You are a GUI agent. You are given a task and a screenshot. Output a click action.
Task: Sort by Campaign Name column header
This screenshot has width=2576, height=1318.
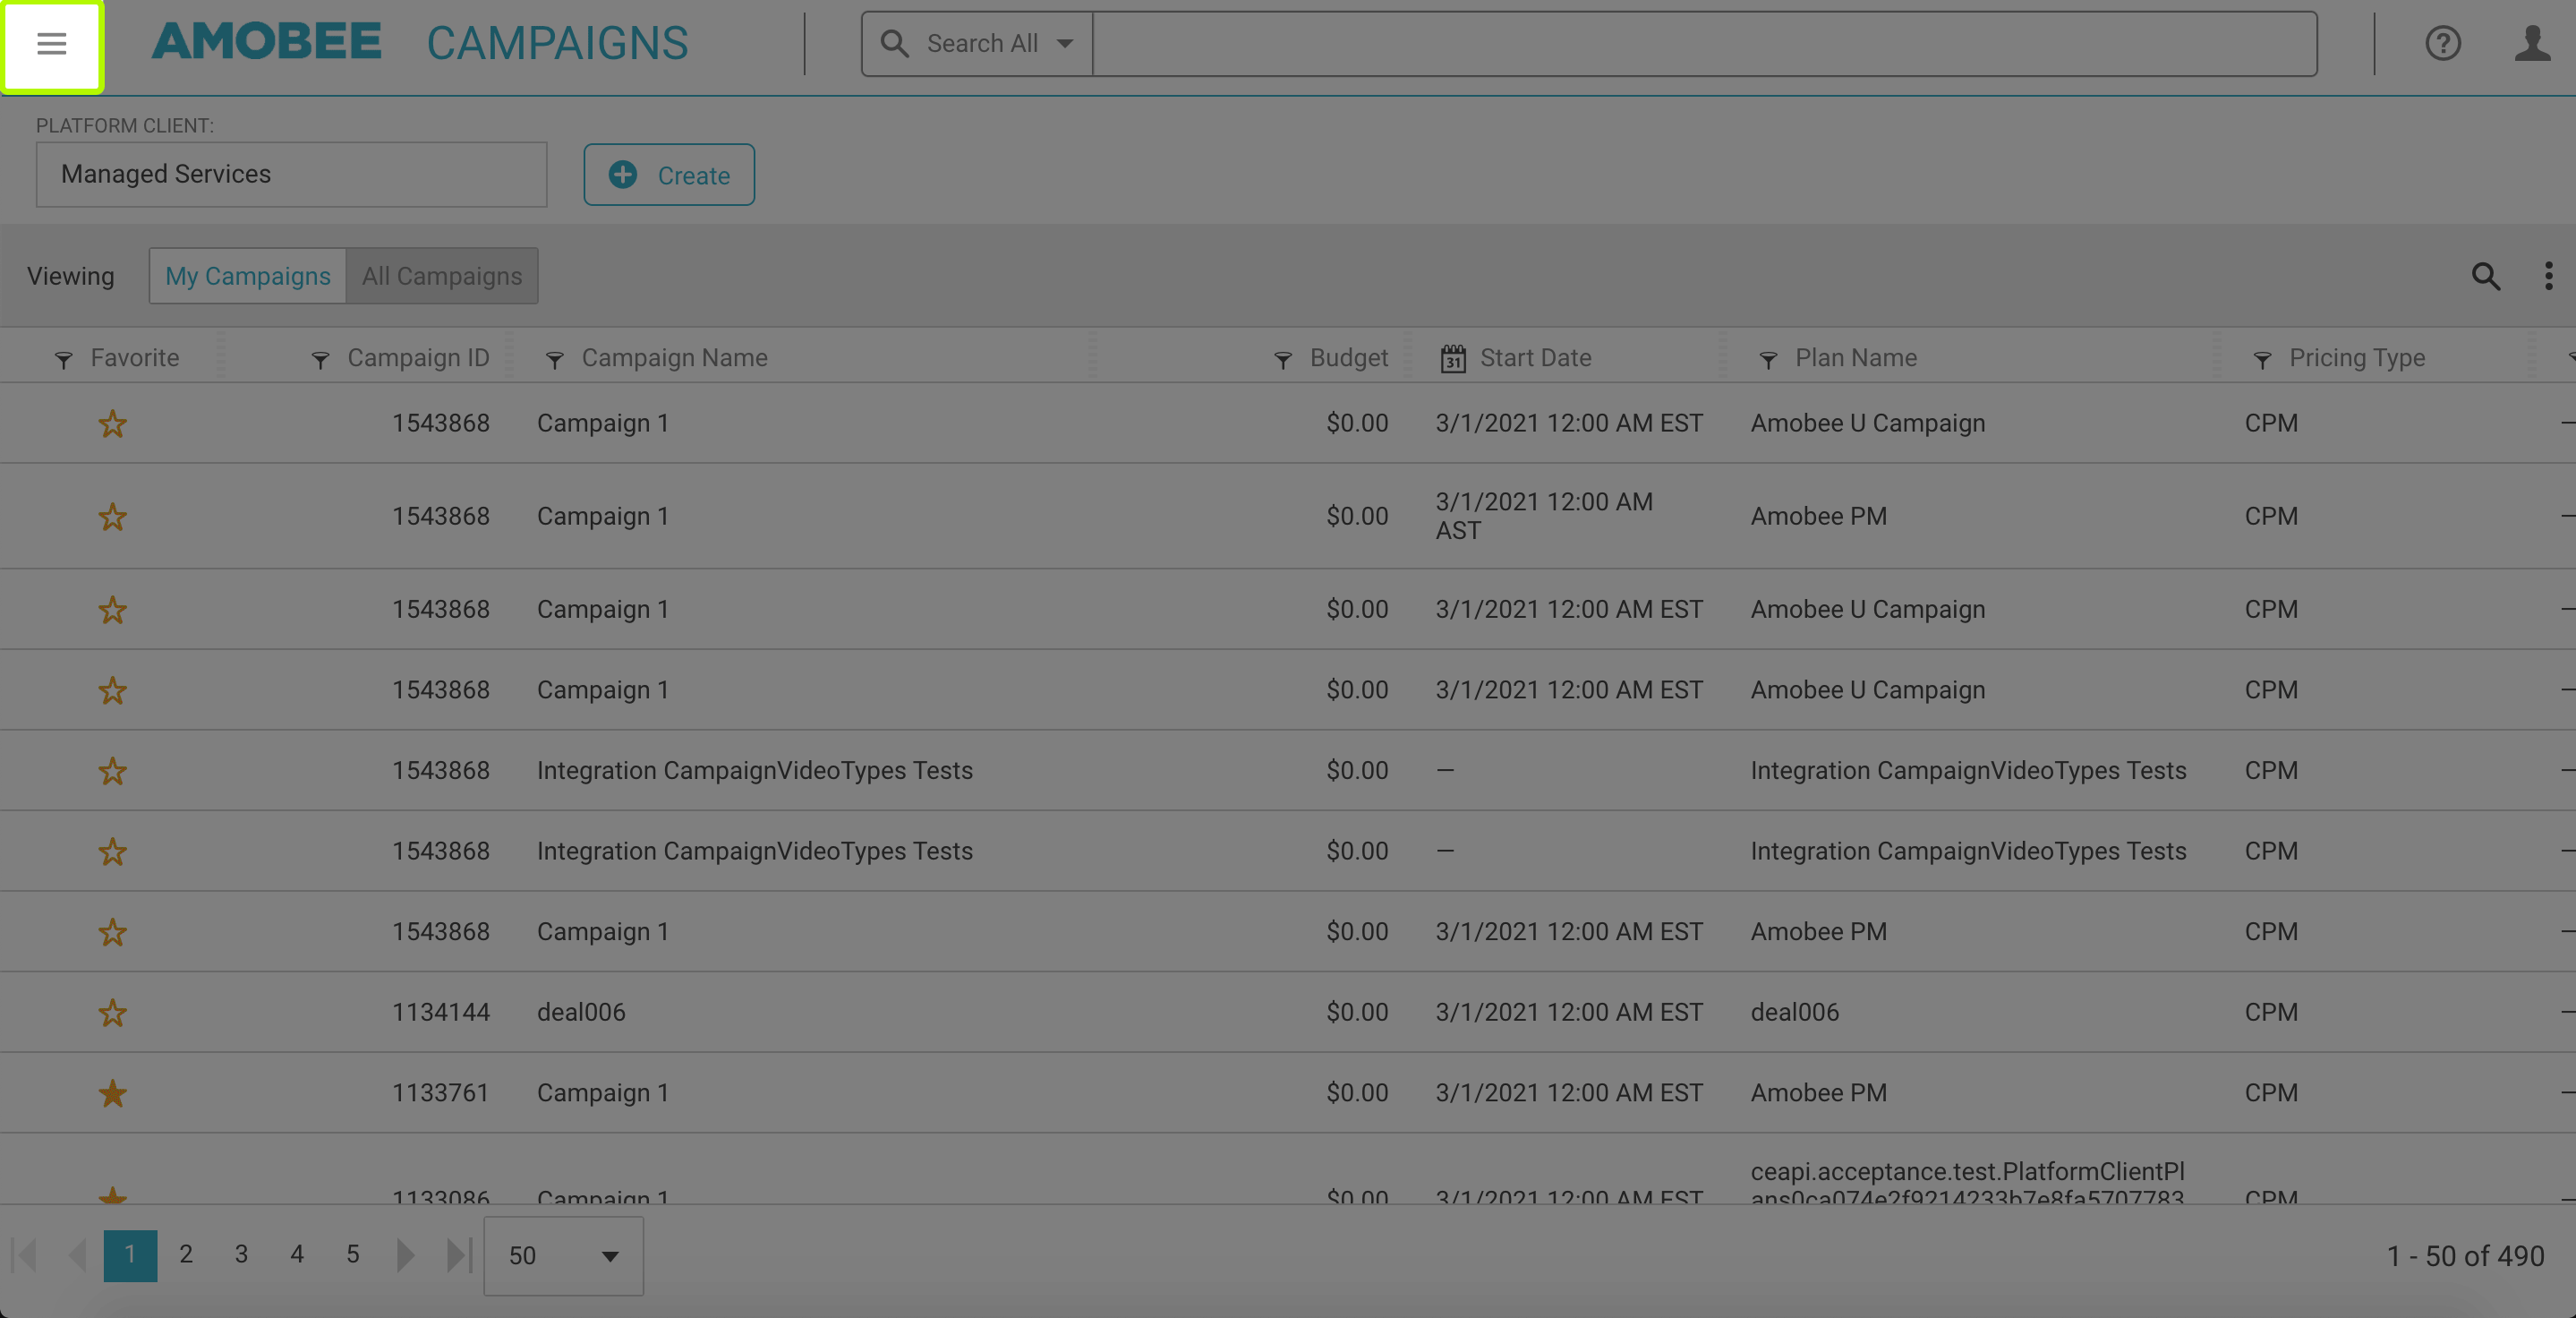675,358
